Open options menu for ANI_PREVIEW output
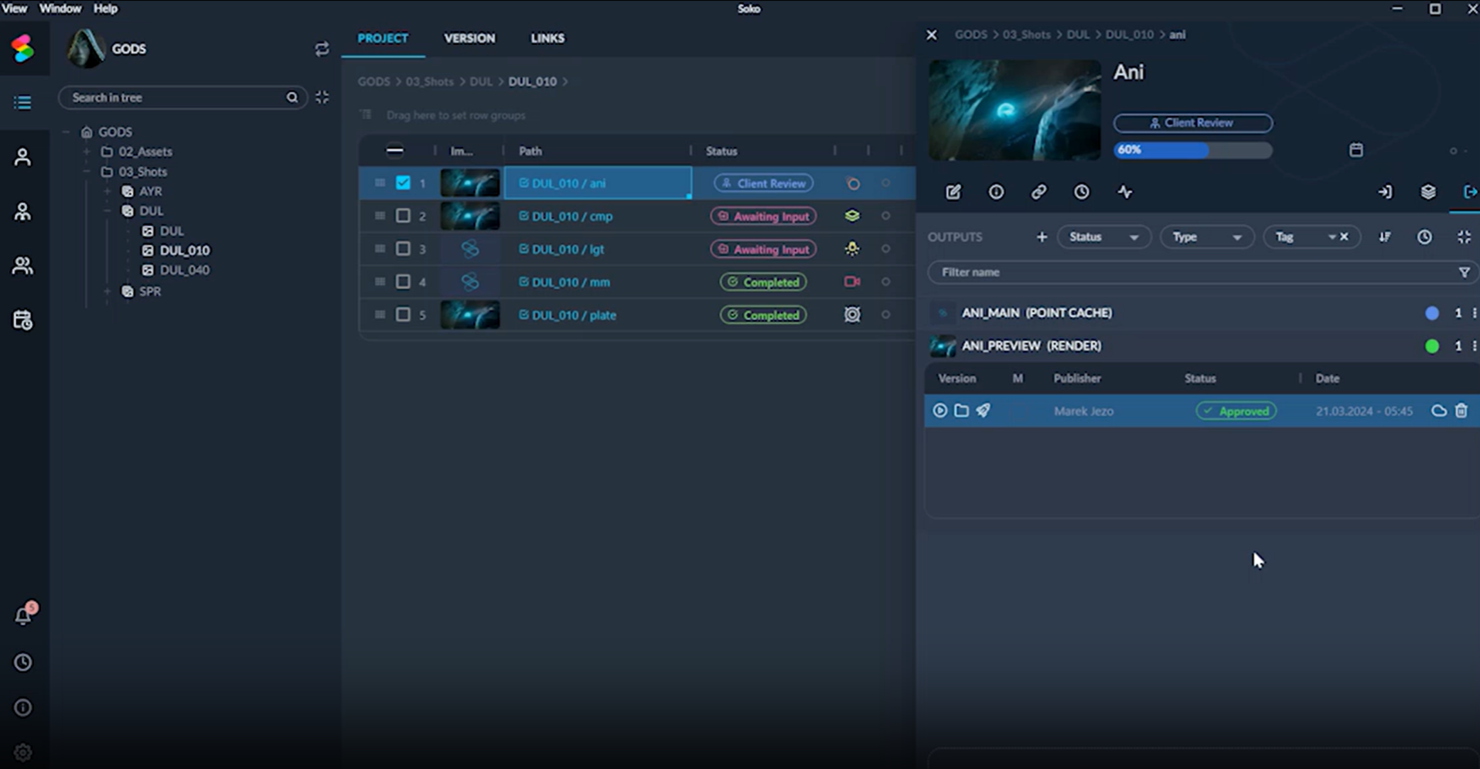Screen dimensions: 1480x769 pyautogui.click(x=1474, y=346)
